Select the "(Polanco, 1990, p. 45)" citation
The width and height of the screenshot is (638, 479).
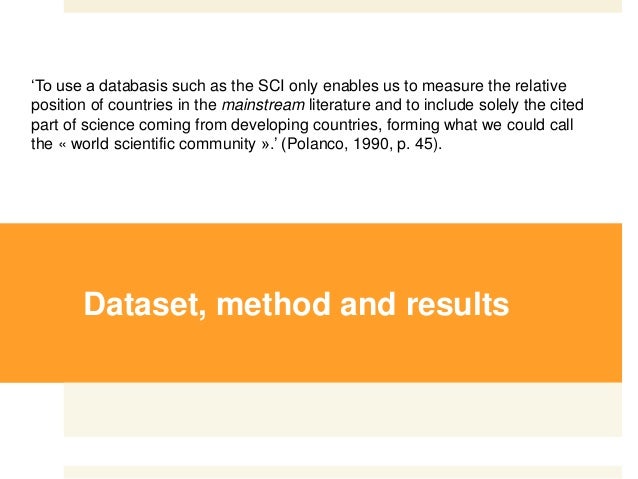[x=360, y=144]
